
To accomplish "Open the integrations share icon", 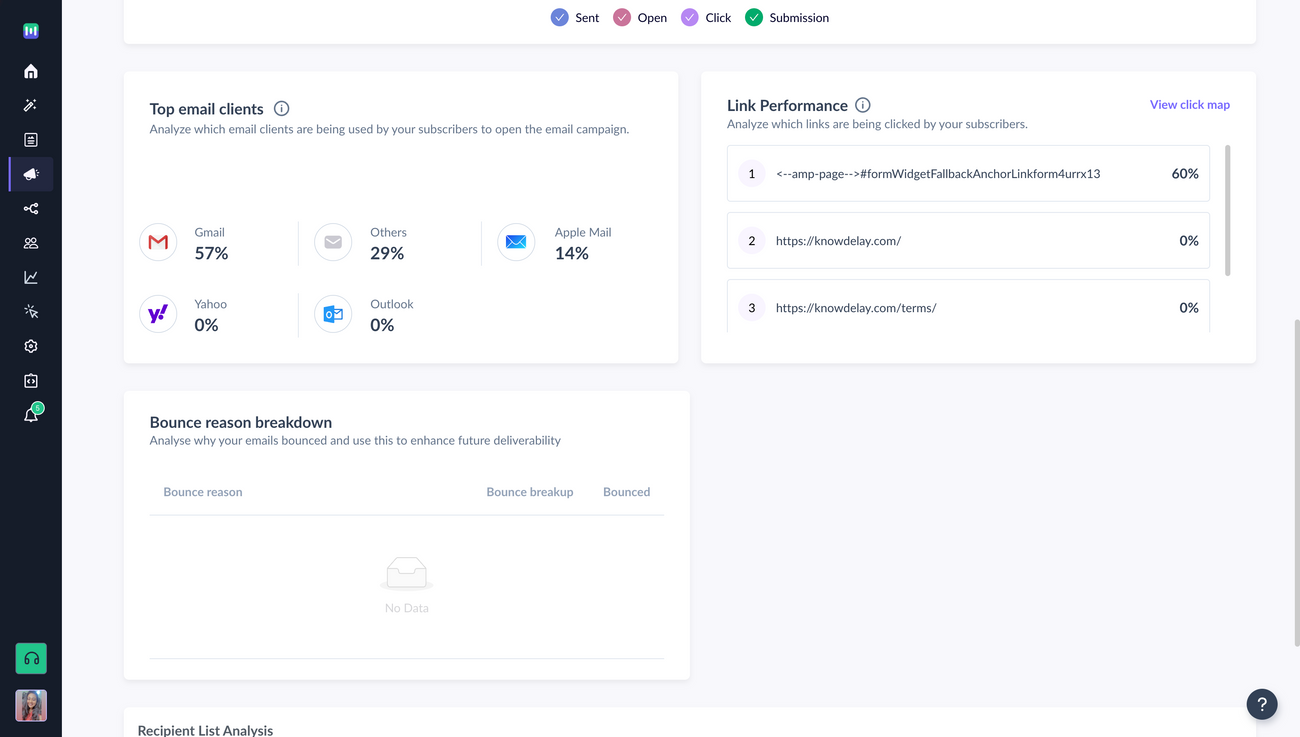I will [x=30, y=208].
